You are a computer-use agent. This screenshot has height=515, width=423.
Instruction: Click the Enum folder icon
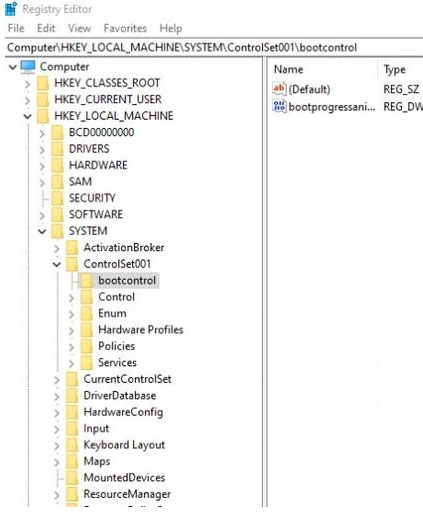click(87, 313)
